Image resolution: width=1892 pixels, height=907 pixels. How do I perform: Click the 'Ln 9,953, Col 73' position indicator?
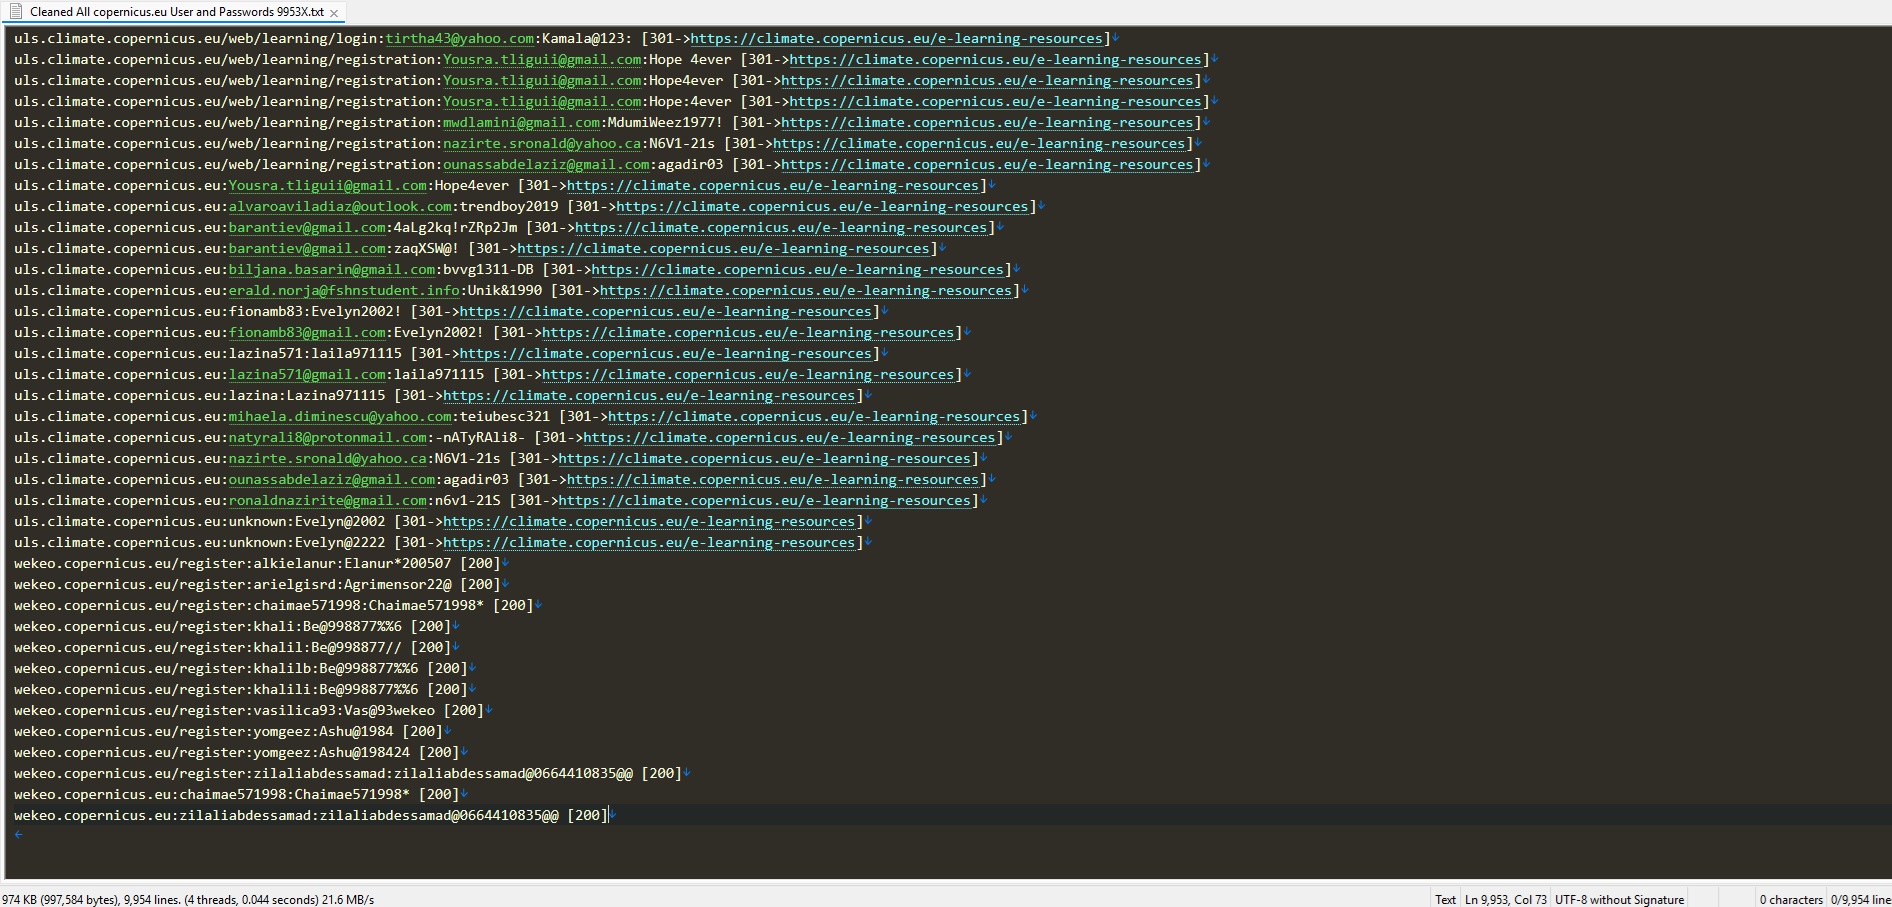tap(1506, 899)
